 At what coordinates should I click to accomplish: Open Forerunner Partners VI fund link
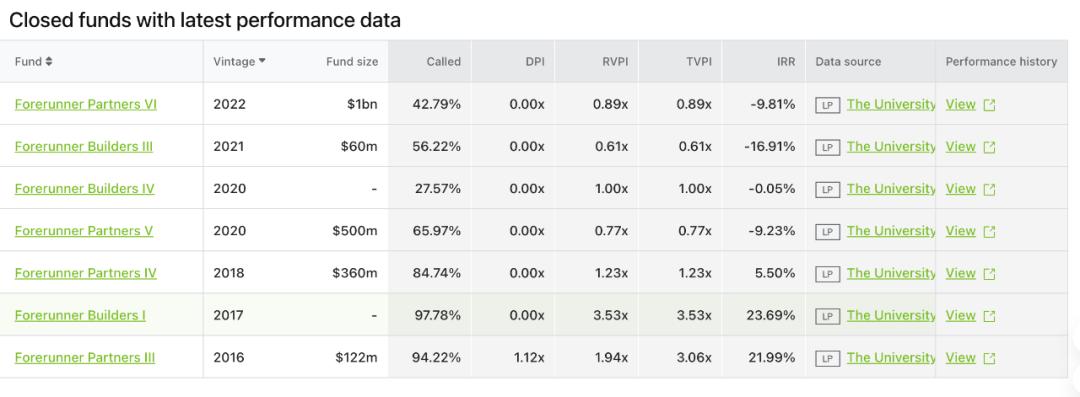85,104
